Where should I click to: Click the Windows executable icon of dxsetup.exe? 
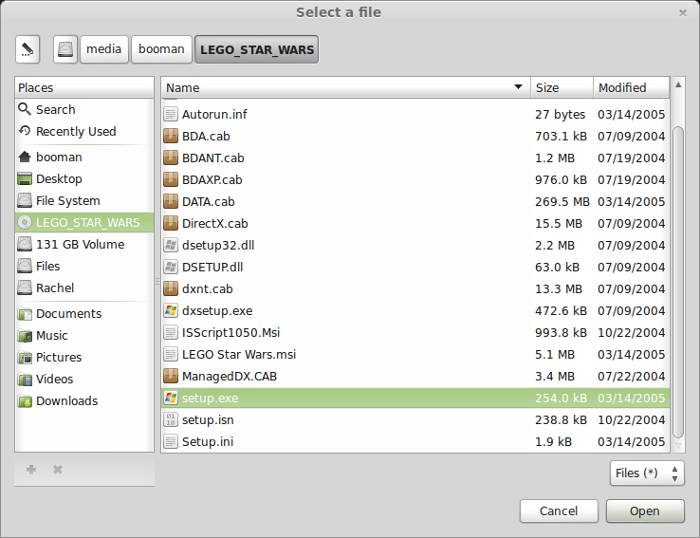pos(171,310)
